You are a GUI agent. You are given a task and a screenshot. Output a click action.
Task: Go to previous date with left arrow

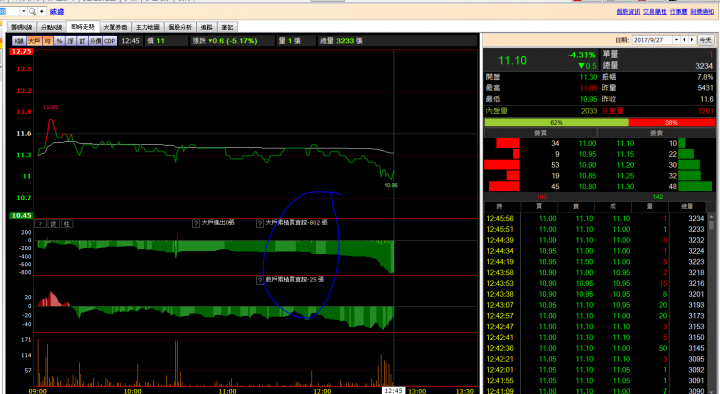point(684,40)
